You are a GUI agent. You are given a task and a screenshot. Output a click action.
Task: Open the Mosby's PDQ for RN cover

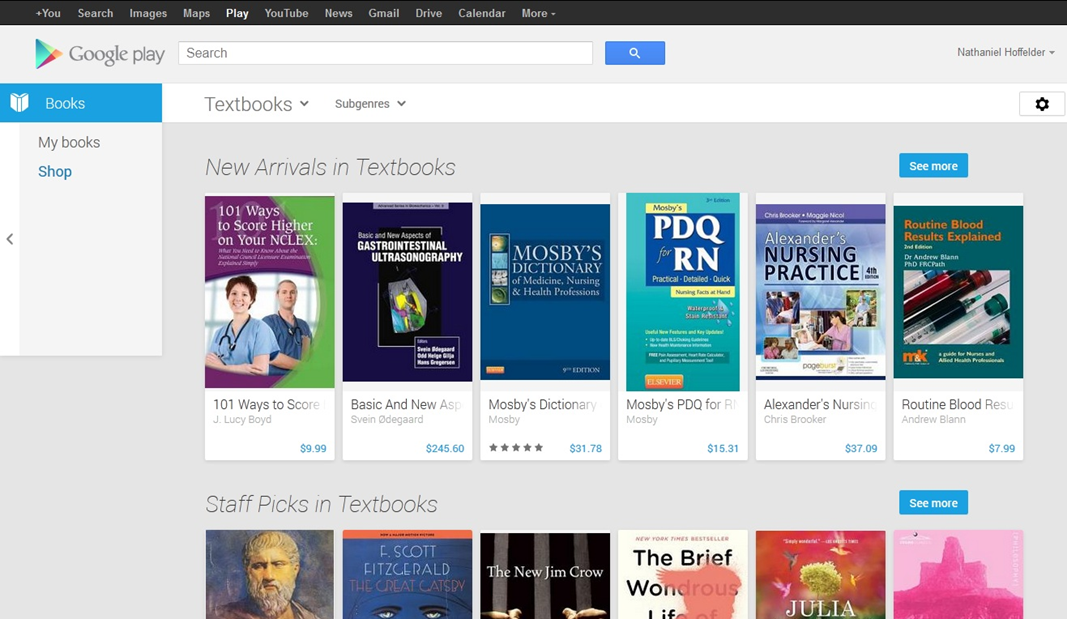pyautogui.click(x=683, y=291)
